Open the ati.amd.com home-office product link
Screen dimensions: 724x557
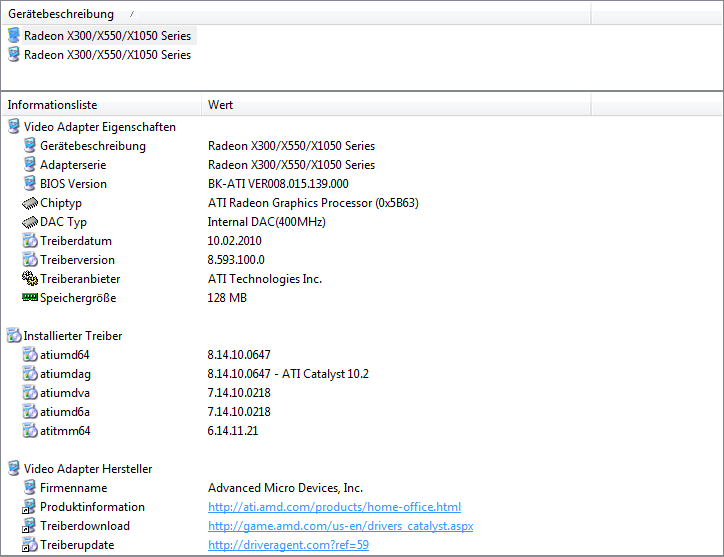[x=334, y=507]
